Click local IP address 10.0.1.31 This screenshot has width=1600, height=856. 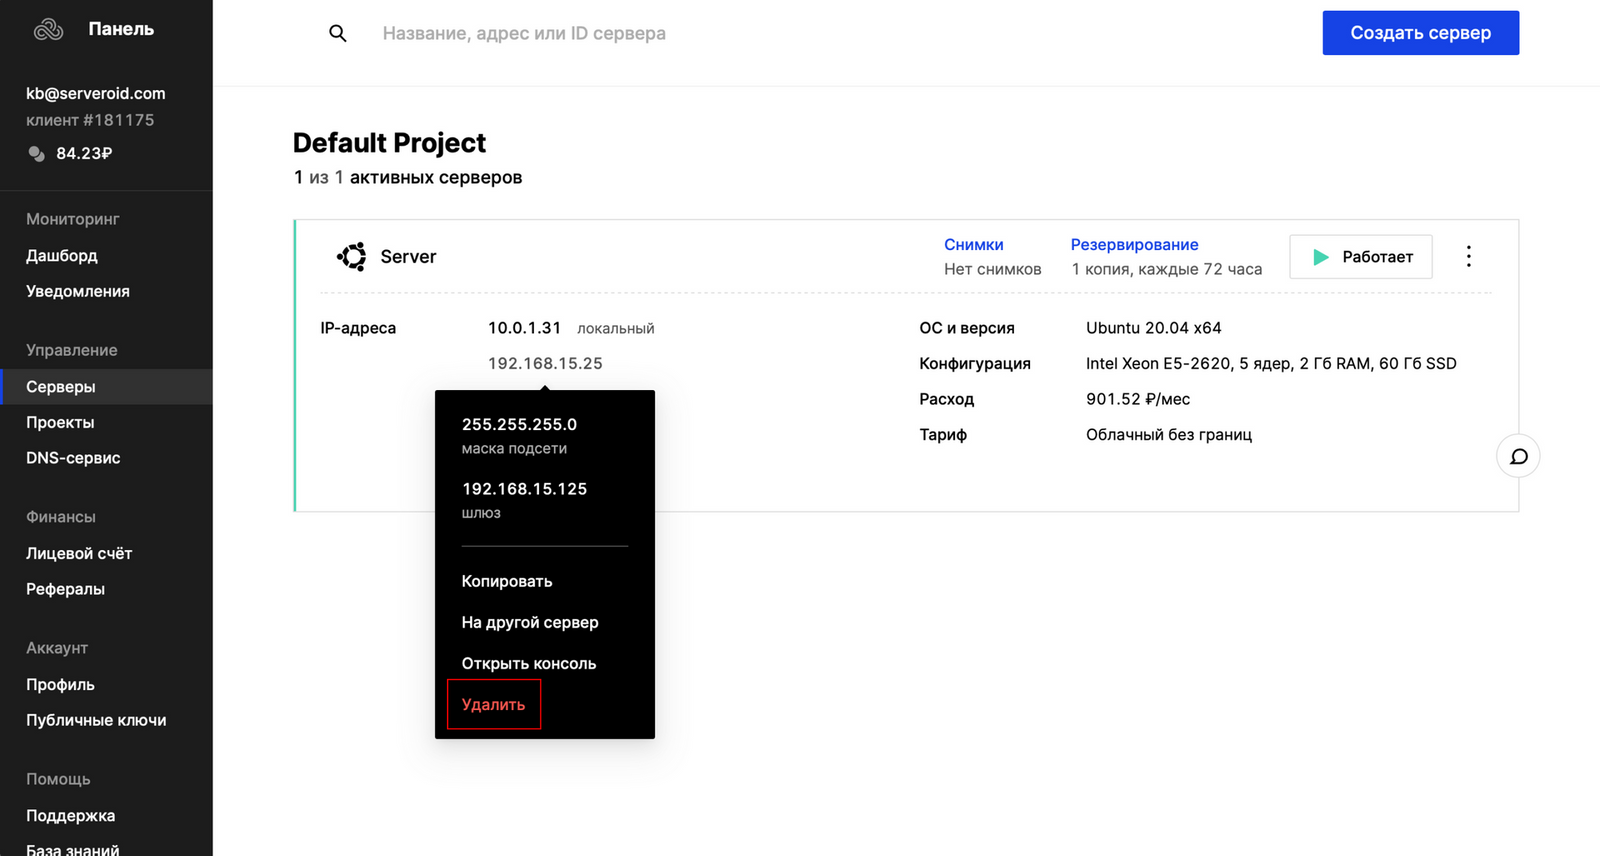pos(524,328)
